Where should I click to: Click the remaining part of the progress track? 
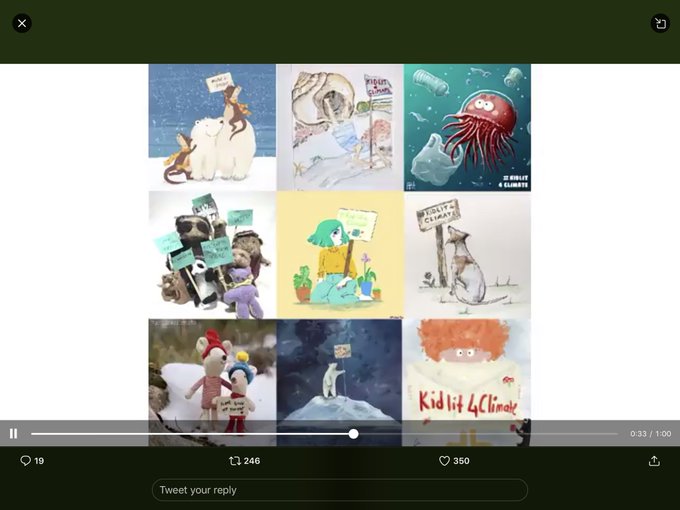coord(488,434)
